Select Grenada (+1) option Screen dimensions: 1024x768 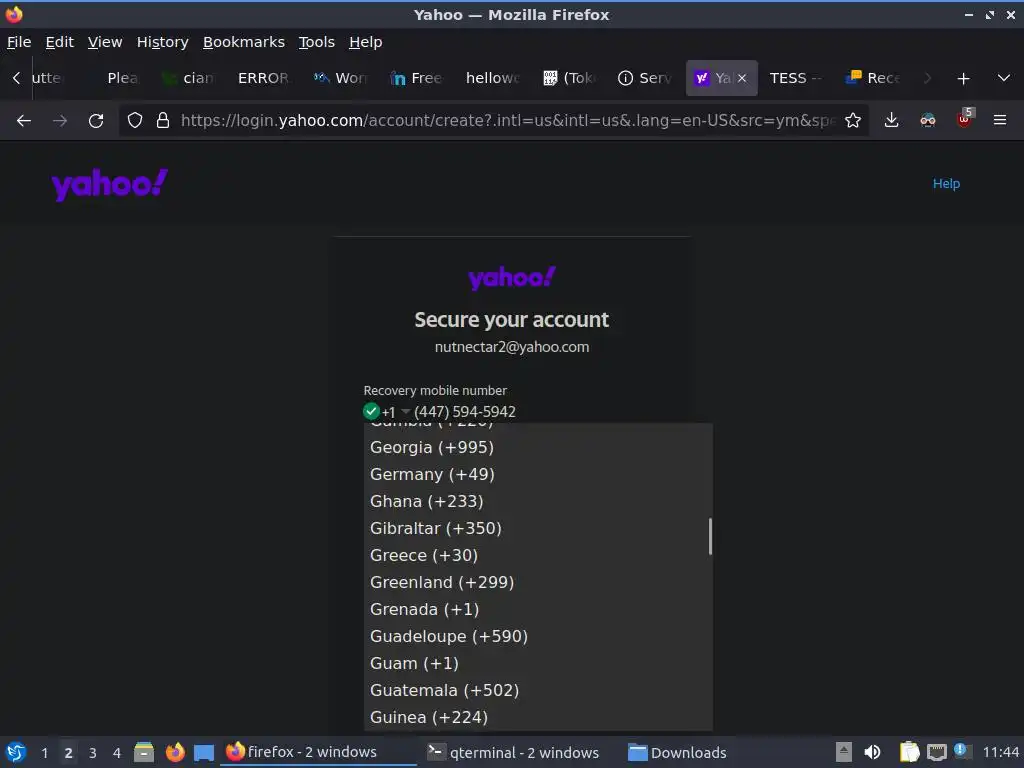pyautogui.click(x=538, y=609)
